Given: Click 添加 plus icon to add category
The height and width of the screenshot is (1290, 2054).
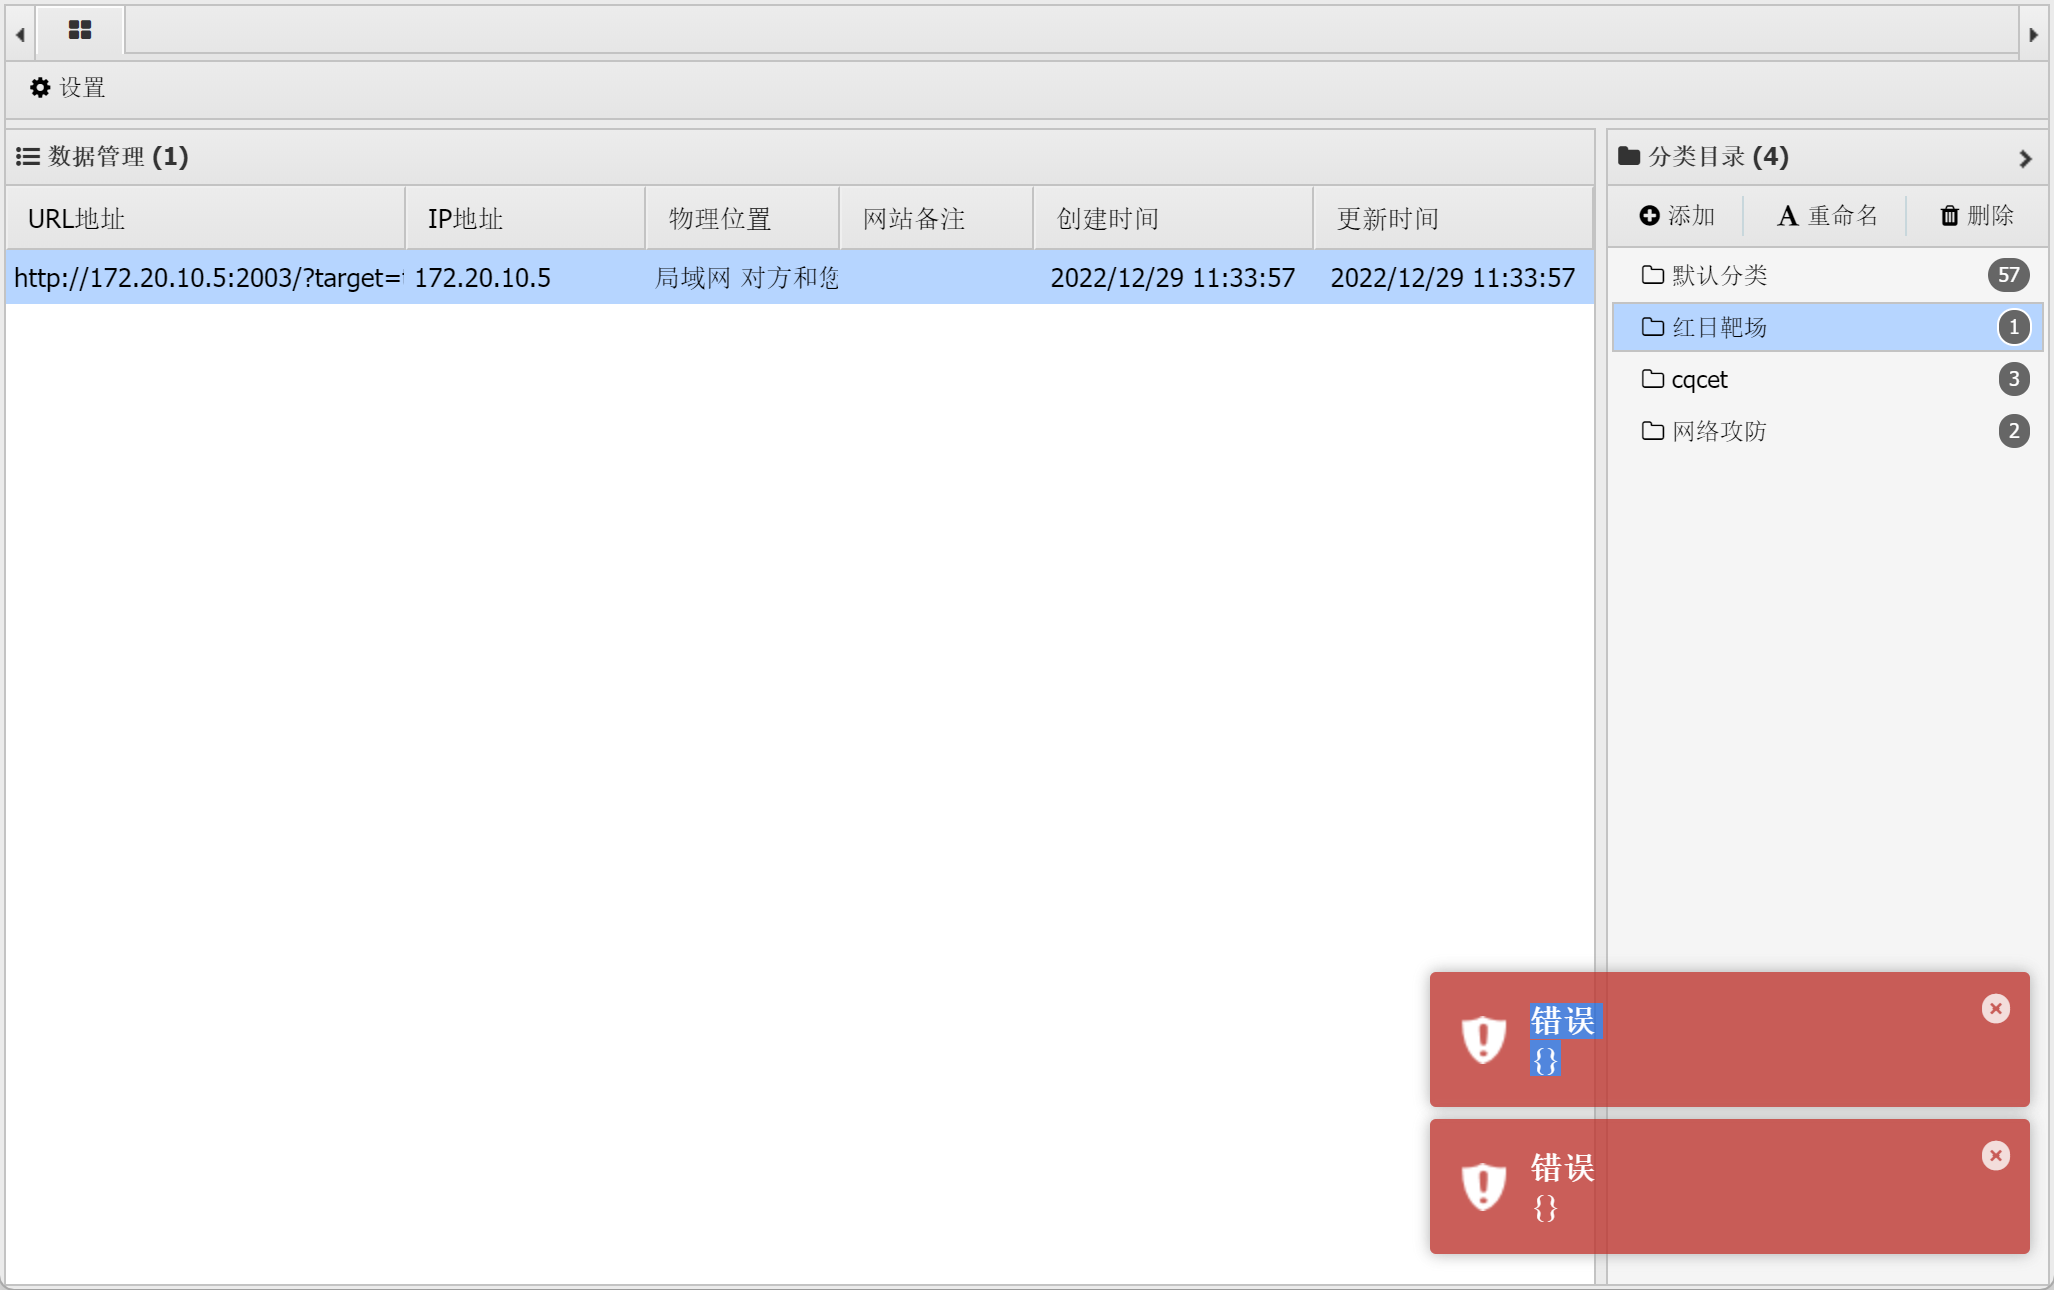Looking at the screenshot, I should point(1650,216).
